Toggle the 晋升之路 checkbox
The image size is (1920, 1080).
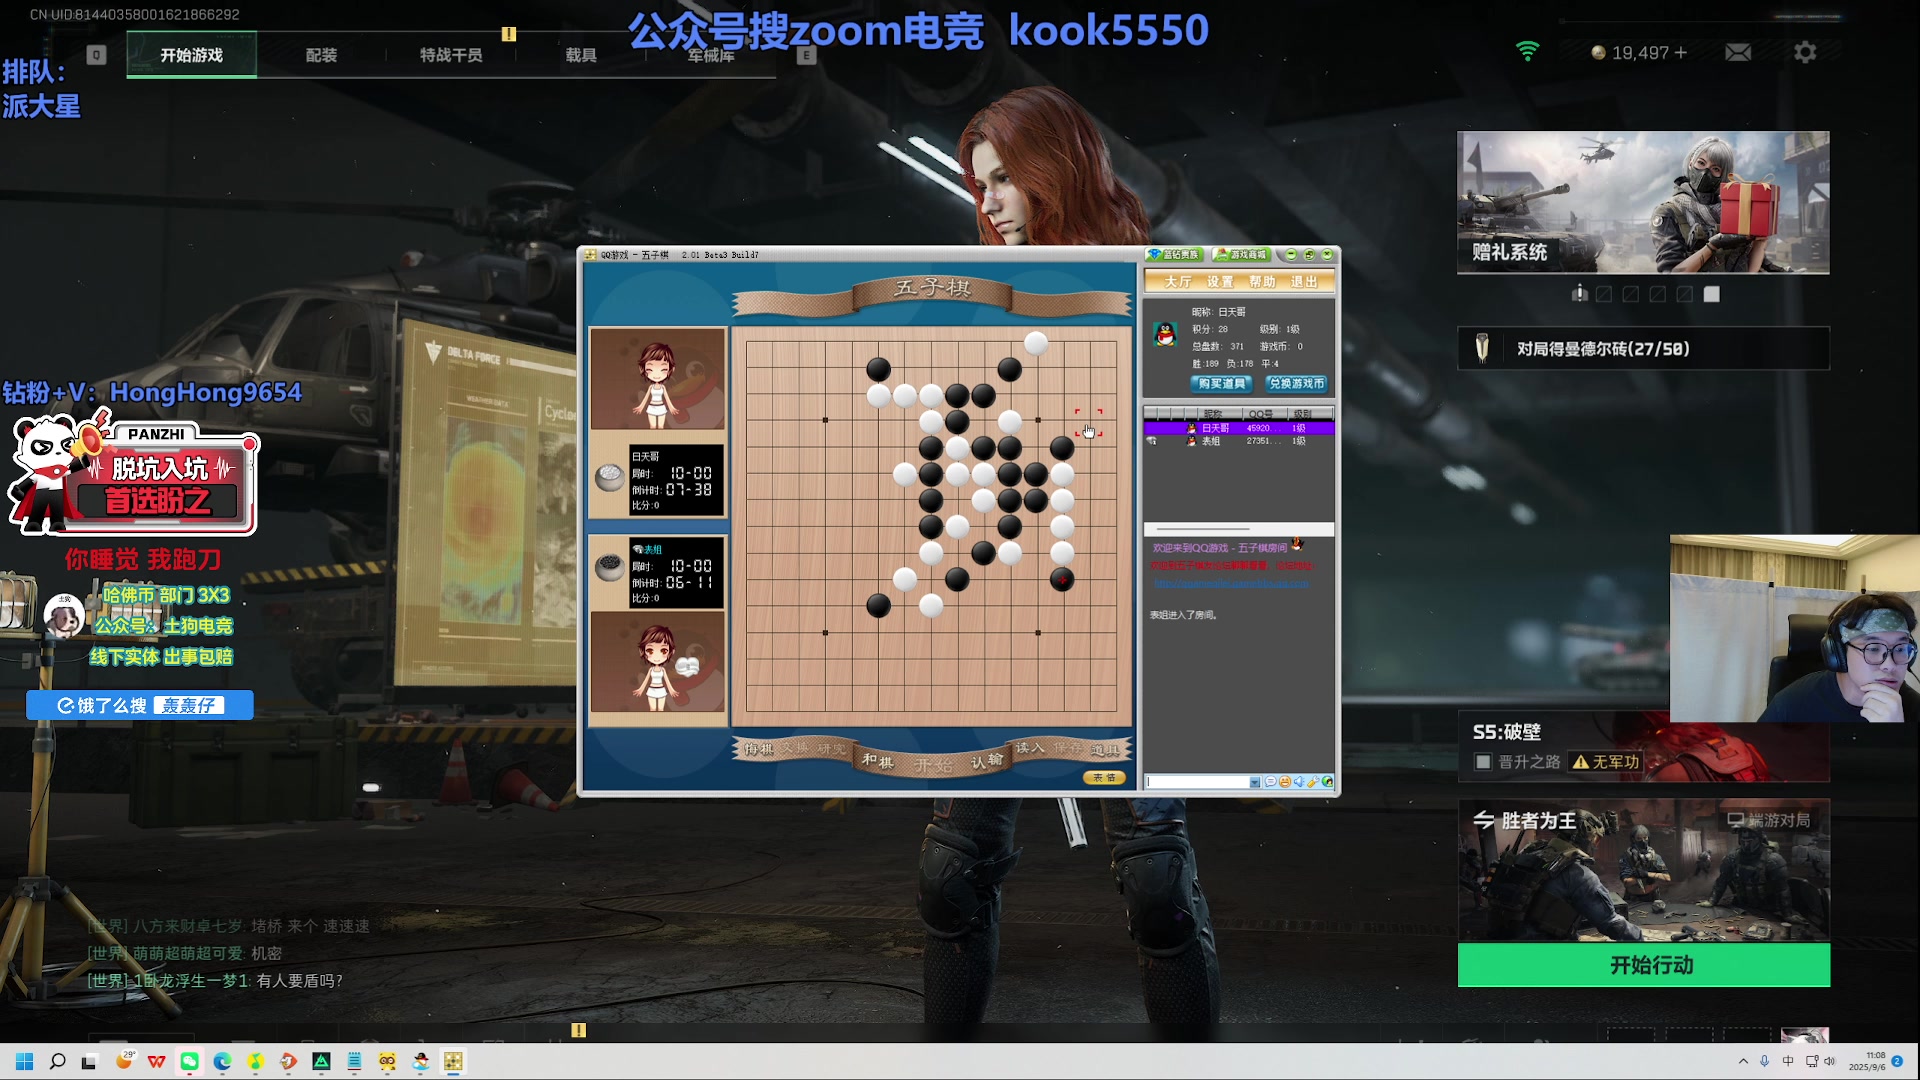pos(1484,762)
